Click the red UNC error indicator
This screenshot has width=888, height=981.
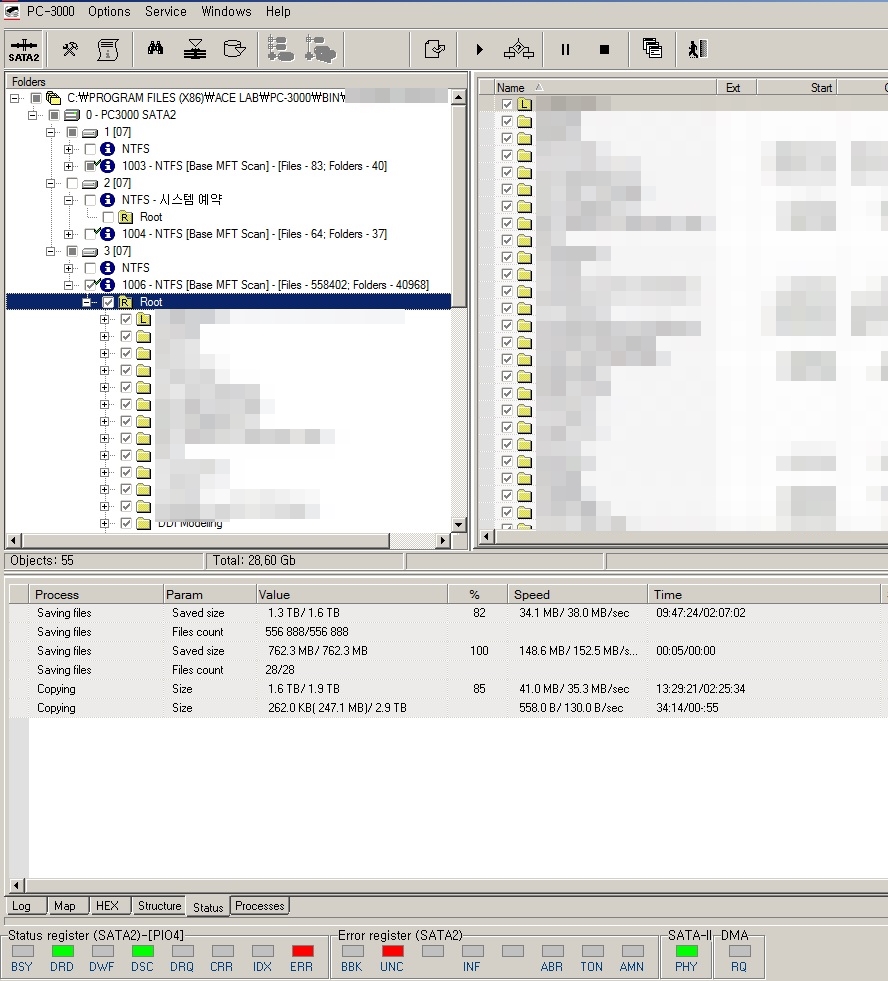pyautogui.click(x=392, y=951)
